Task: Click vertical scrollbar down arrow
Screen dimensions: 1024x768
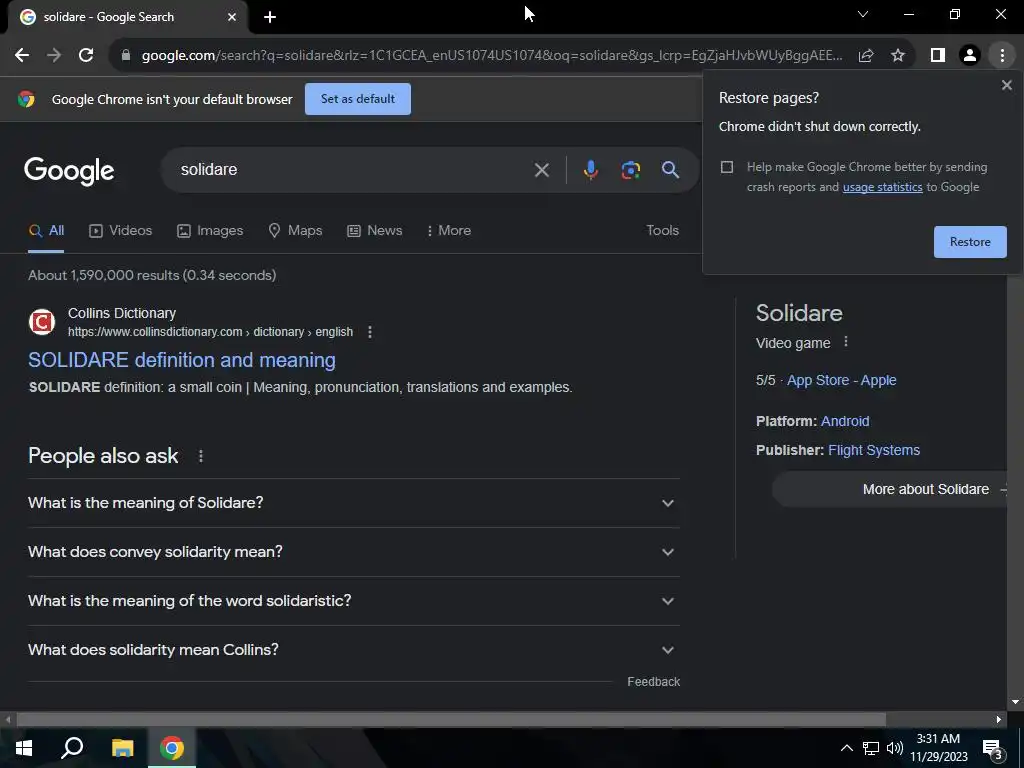Action: point(1015,703)
